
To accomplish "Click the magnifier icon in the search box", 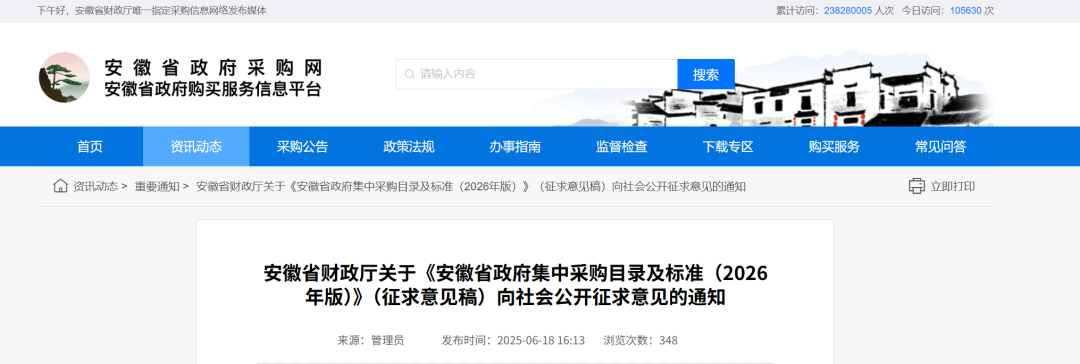I will (x=410, y=74).
